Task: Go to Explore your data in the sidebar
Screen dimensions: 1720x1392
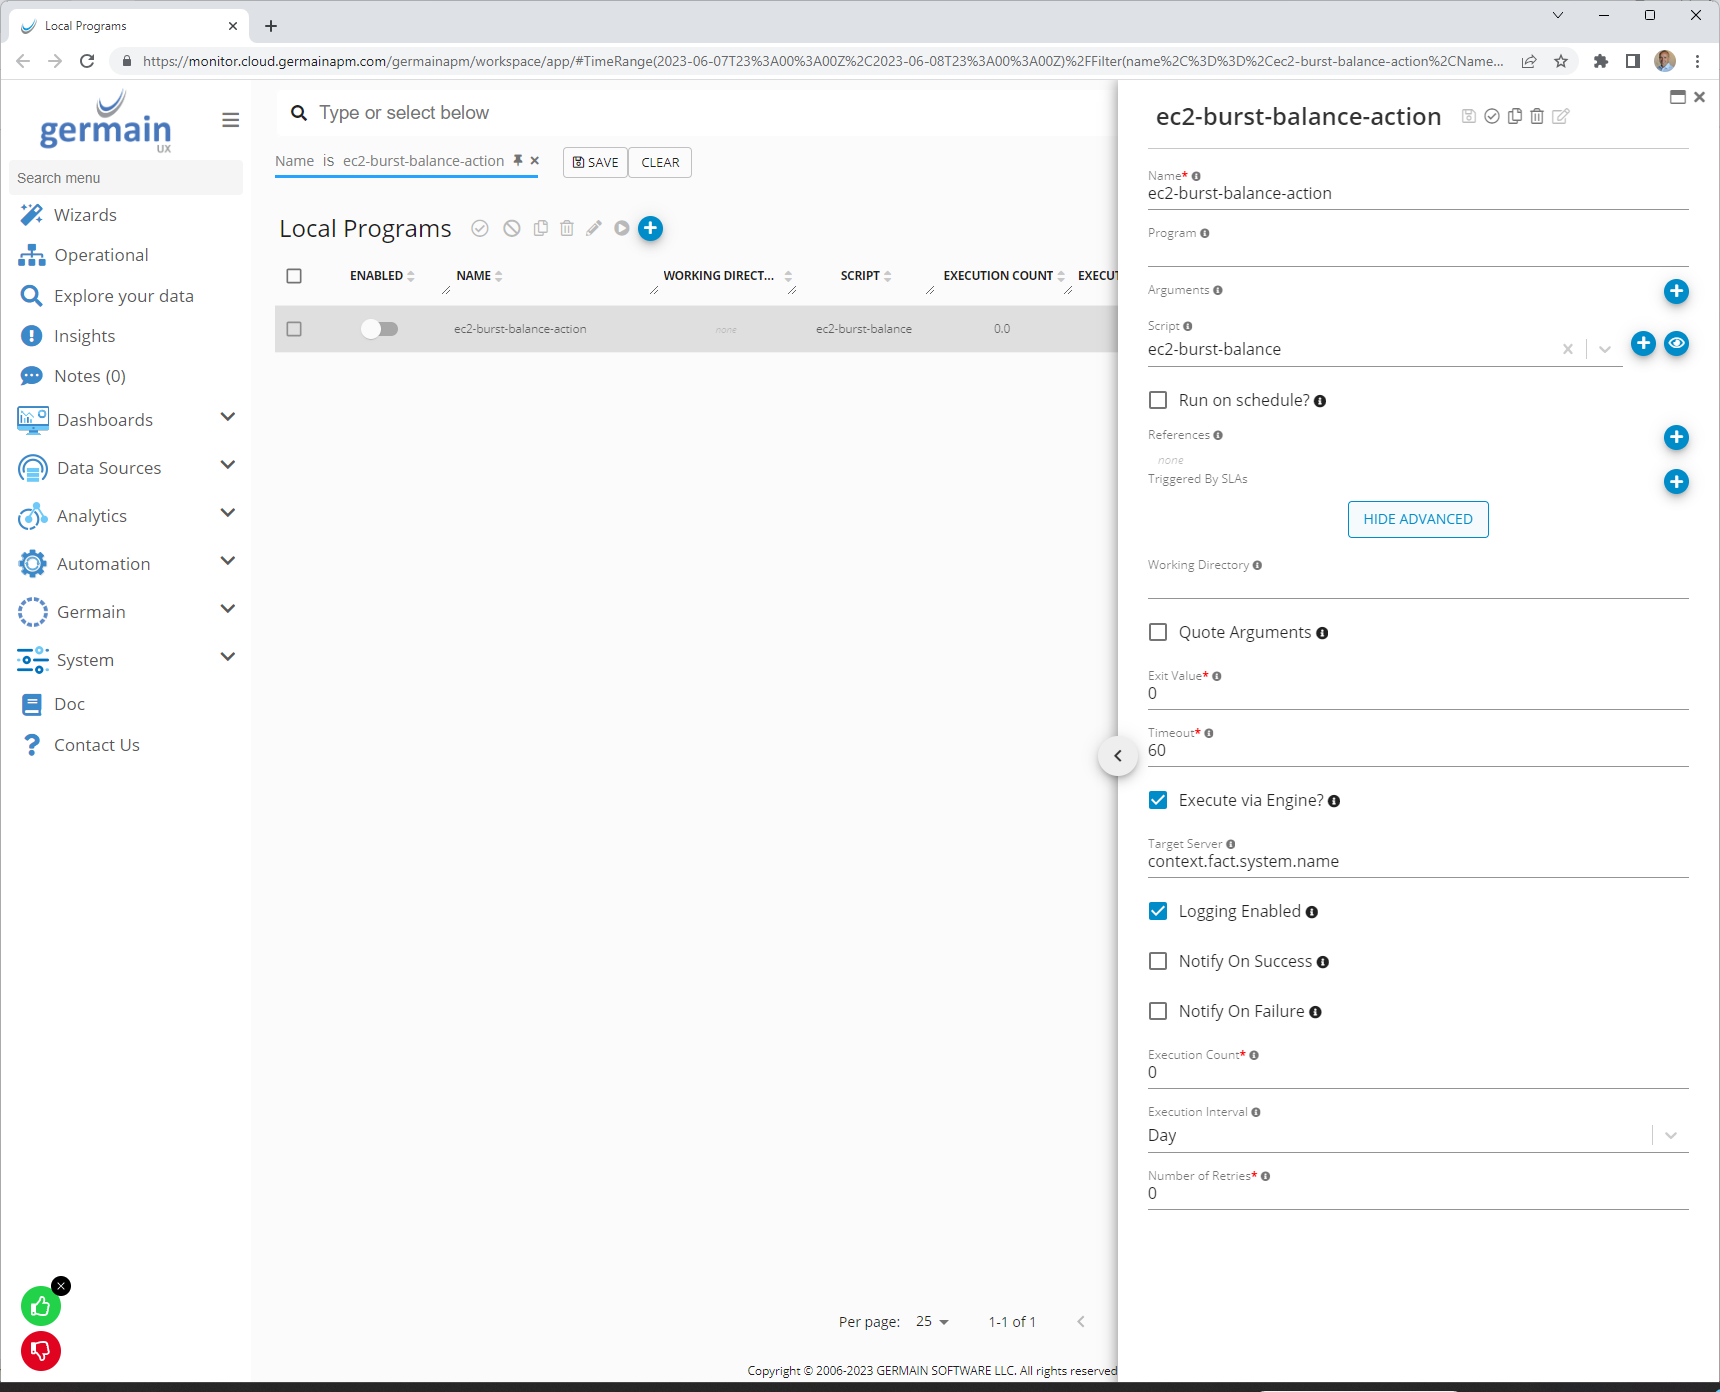Action: 123,296
